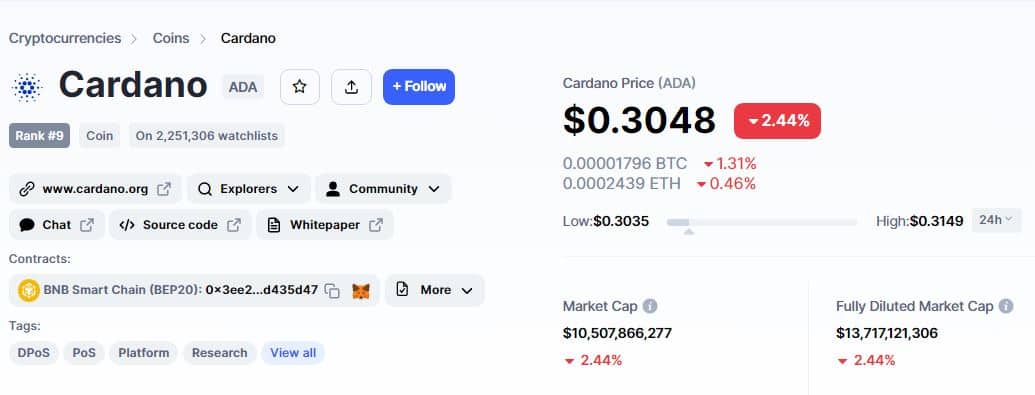1035x395 pixels.
Task: Add Cardano to watchlist with star icon
Action: tap(300, 87)
